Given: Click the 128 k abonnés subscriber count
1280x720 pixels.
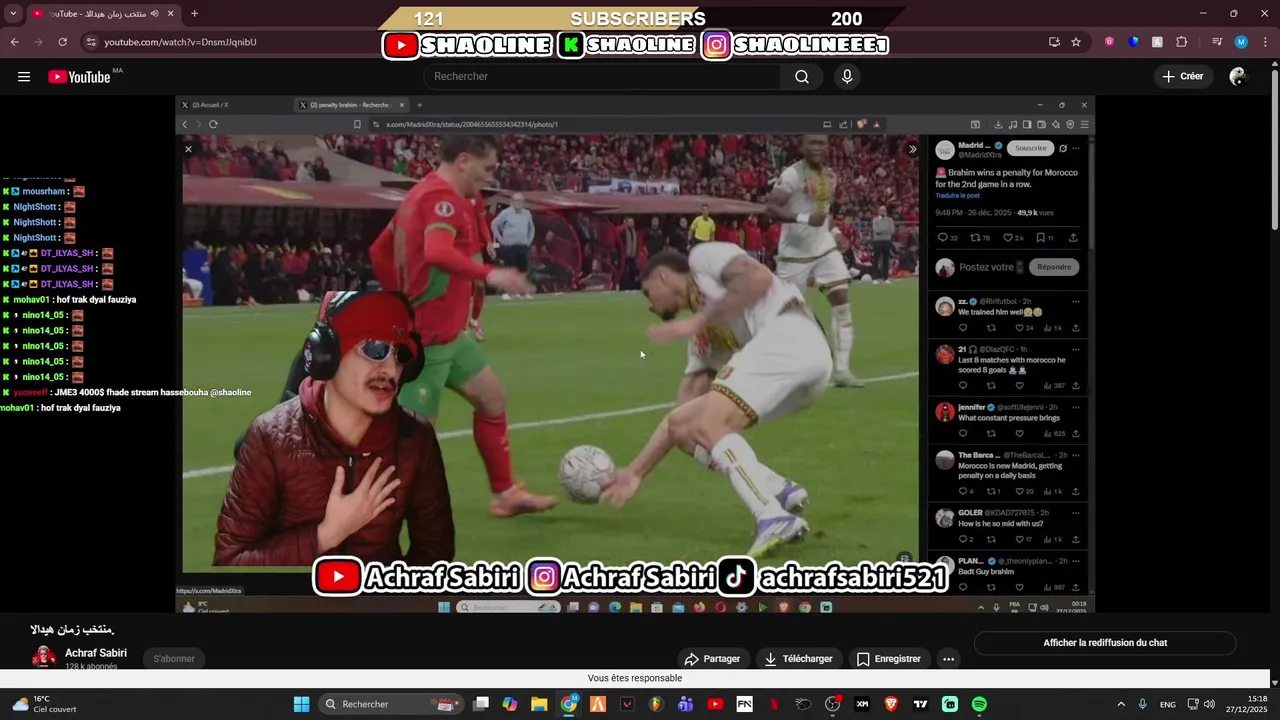Looking at the screenshot, I should pyautogui.click(x=91, y=667).
